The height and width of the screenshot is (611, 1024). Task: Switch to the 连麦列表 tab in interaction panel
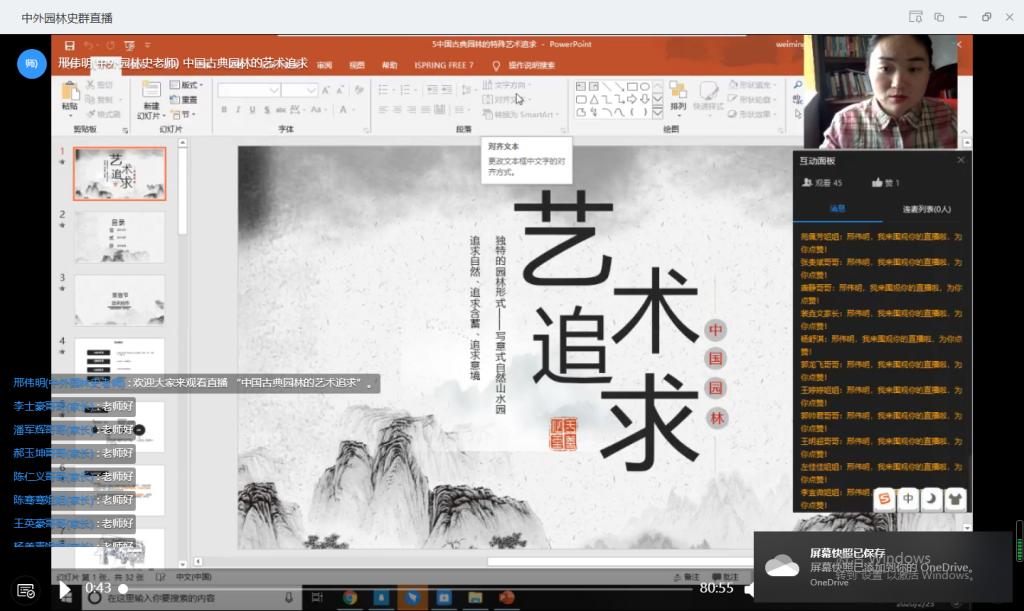point(926,209)
